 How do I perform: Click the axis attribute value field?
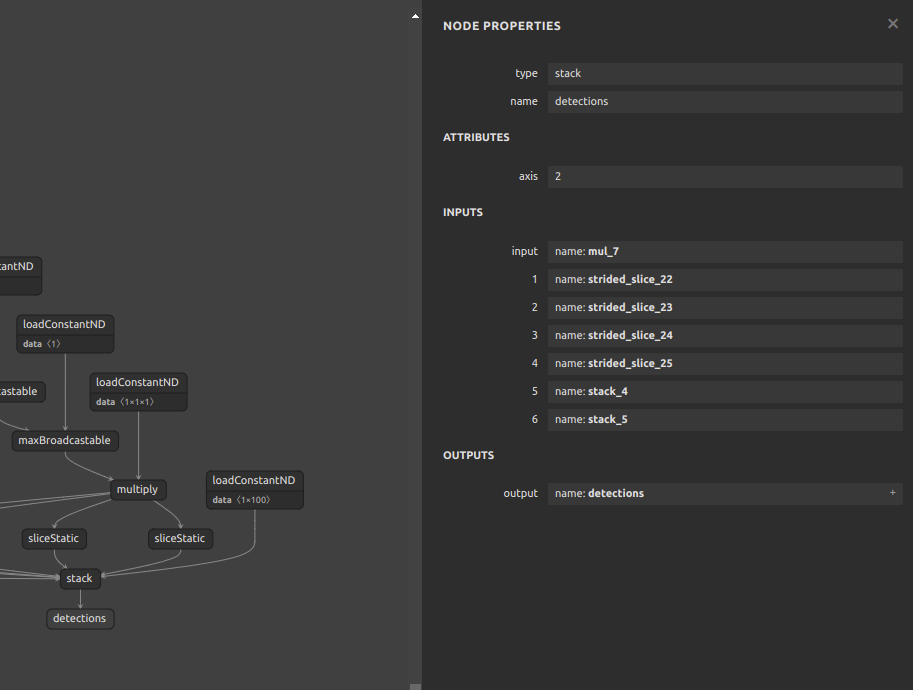pos(724,176)
